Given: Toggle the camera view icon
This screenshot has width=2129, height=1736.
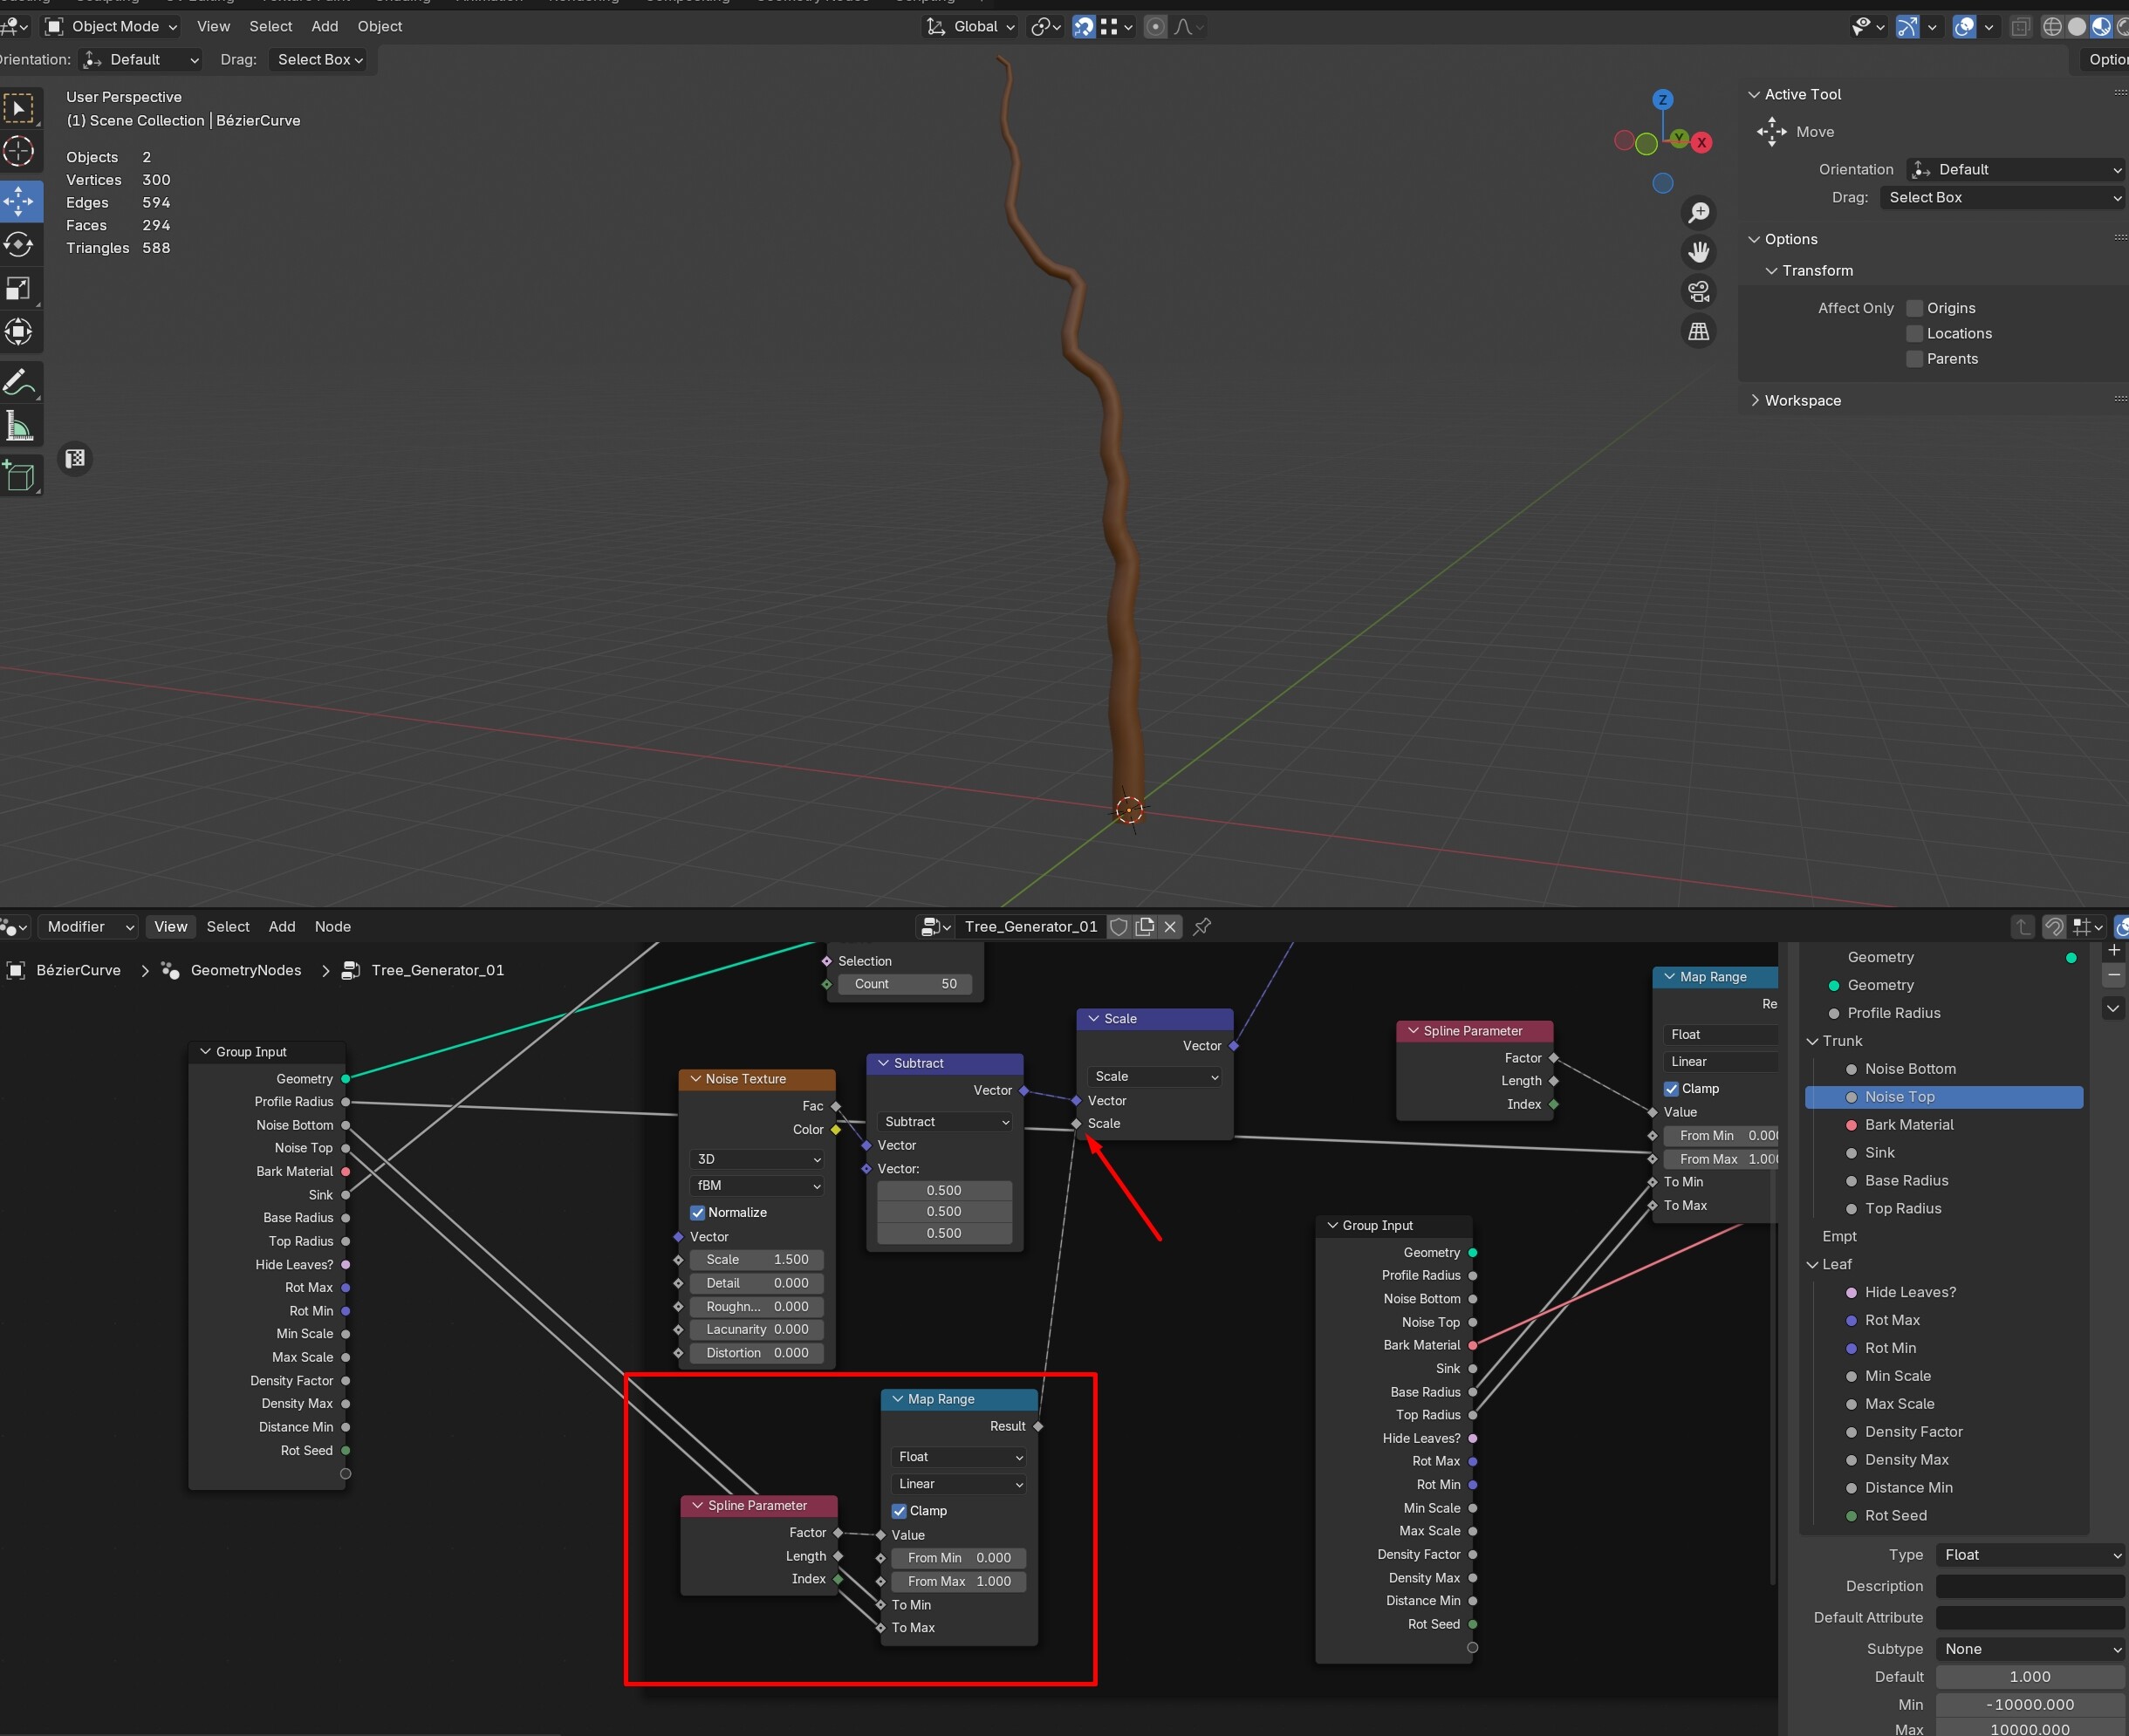Looking at the screenshot, I should (1699, 292).
